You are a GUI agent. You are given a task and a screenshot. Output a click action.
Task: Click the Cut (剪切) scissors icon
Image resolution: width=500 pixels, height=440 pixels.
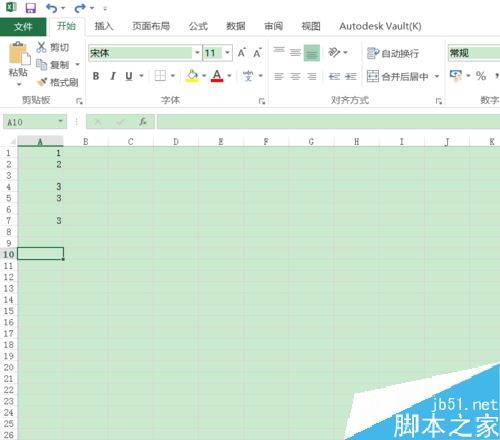pos(41,47)
